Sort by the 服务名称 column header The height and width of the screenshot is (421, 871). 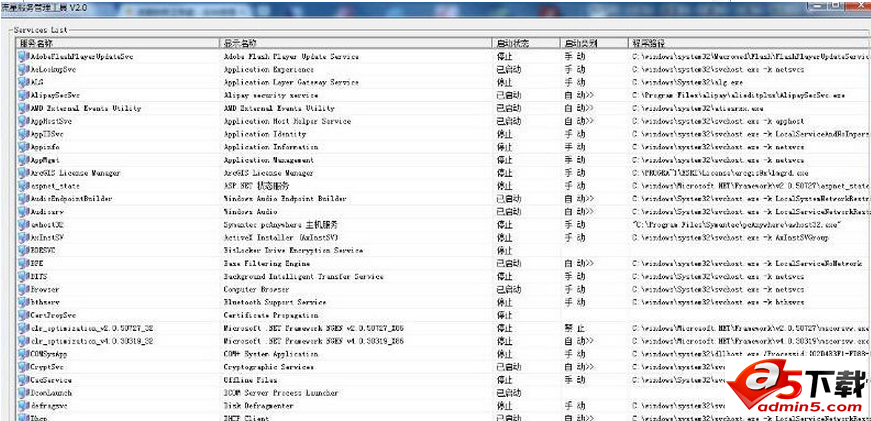118,43
